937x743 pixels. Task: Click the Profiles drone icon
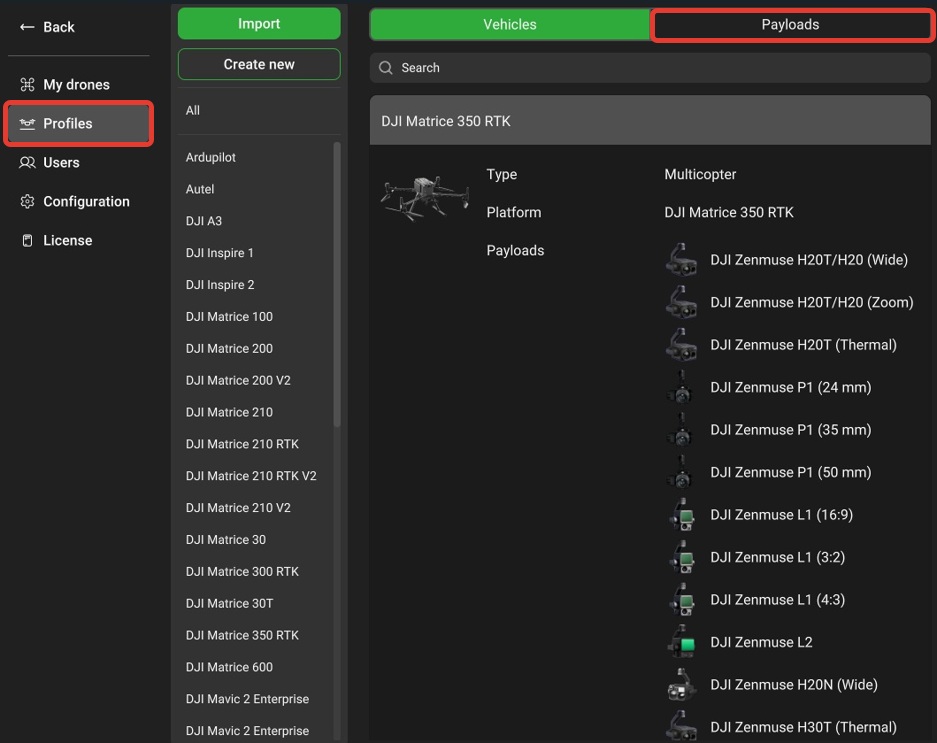27,124
